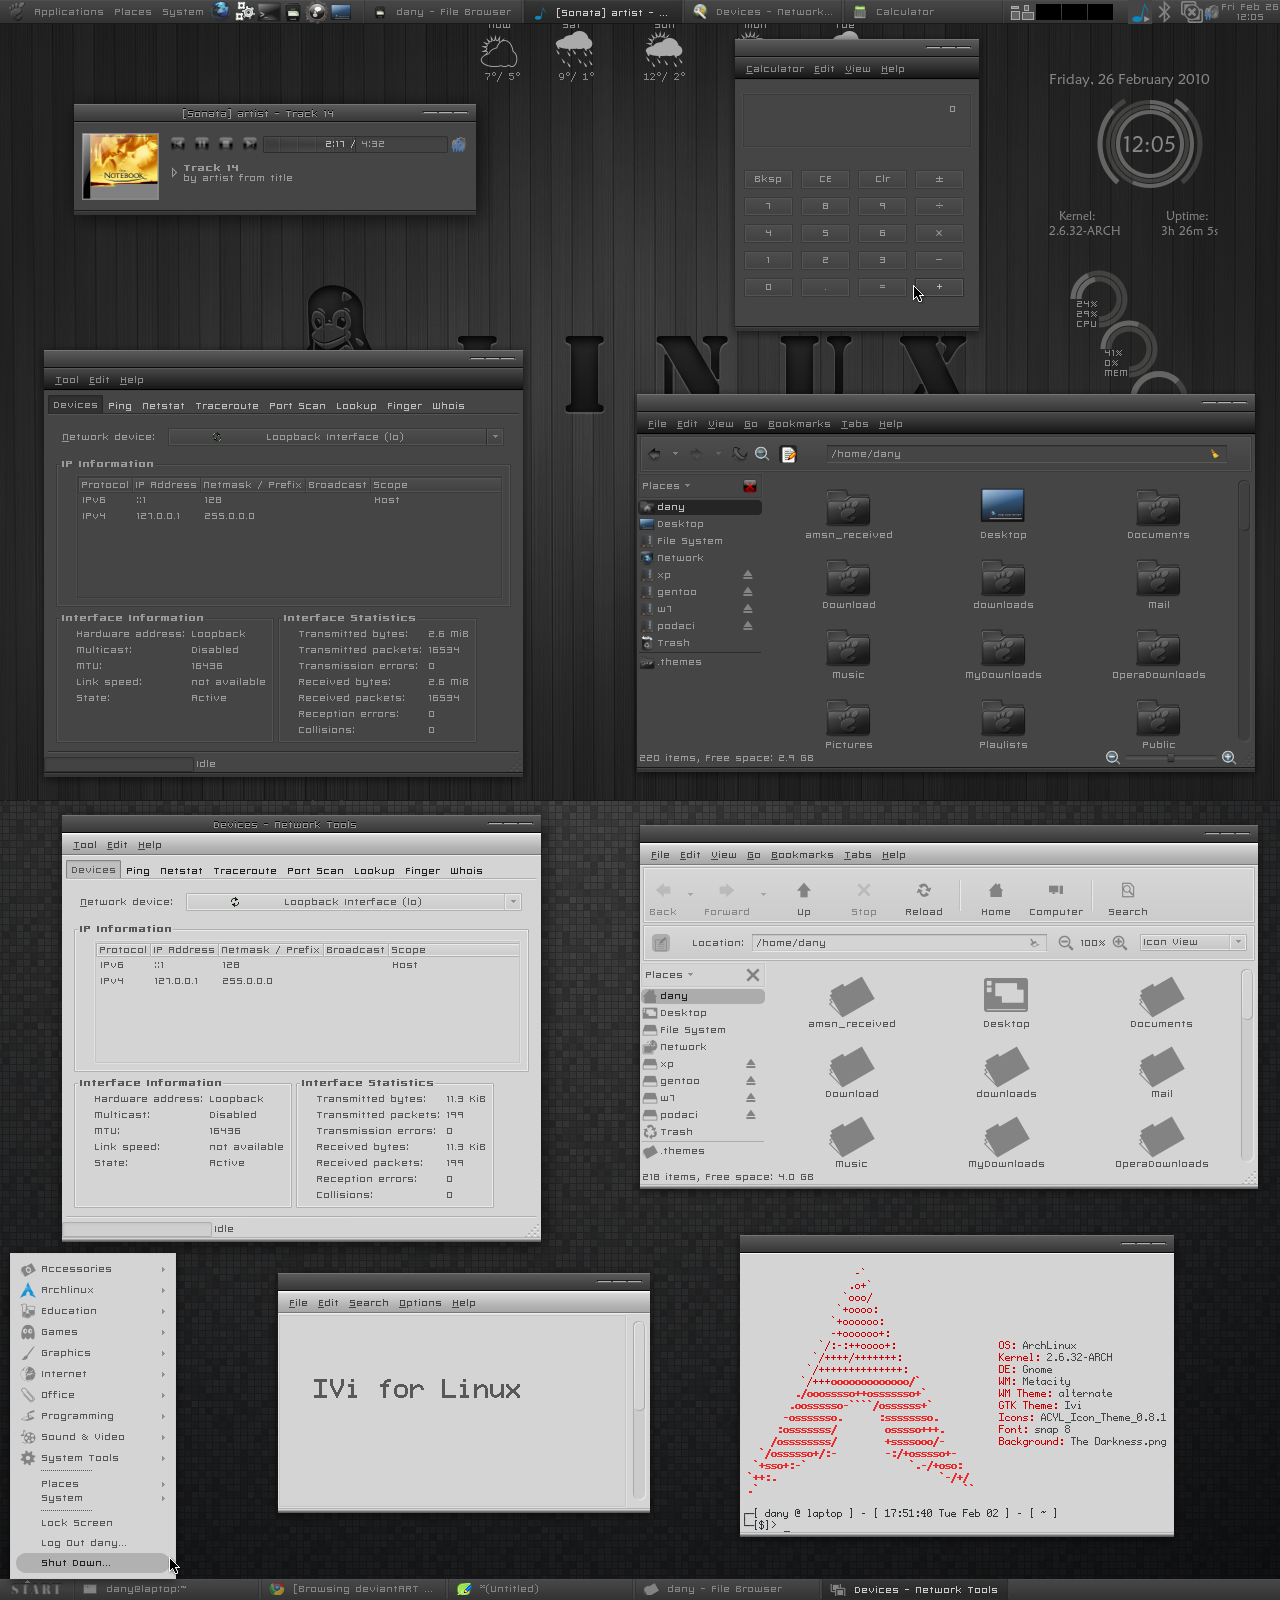
Task: Click the Clr button in Calculator
Action: (x=882, y=179)
